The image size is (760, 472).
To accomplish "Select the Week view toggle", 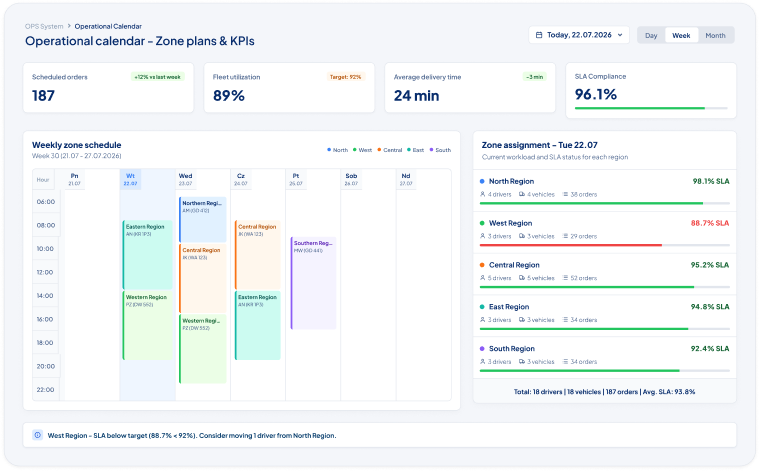I will [x=681, y=35].
